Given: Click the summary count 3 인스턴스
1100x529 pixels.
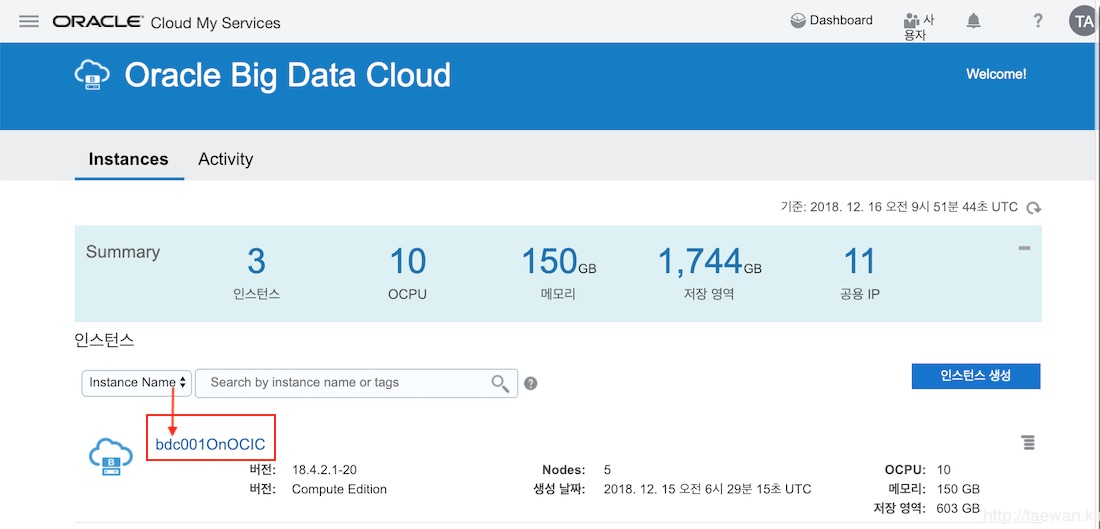Looking at the screenshot, I should click(x=257, y=275).
